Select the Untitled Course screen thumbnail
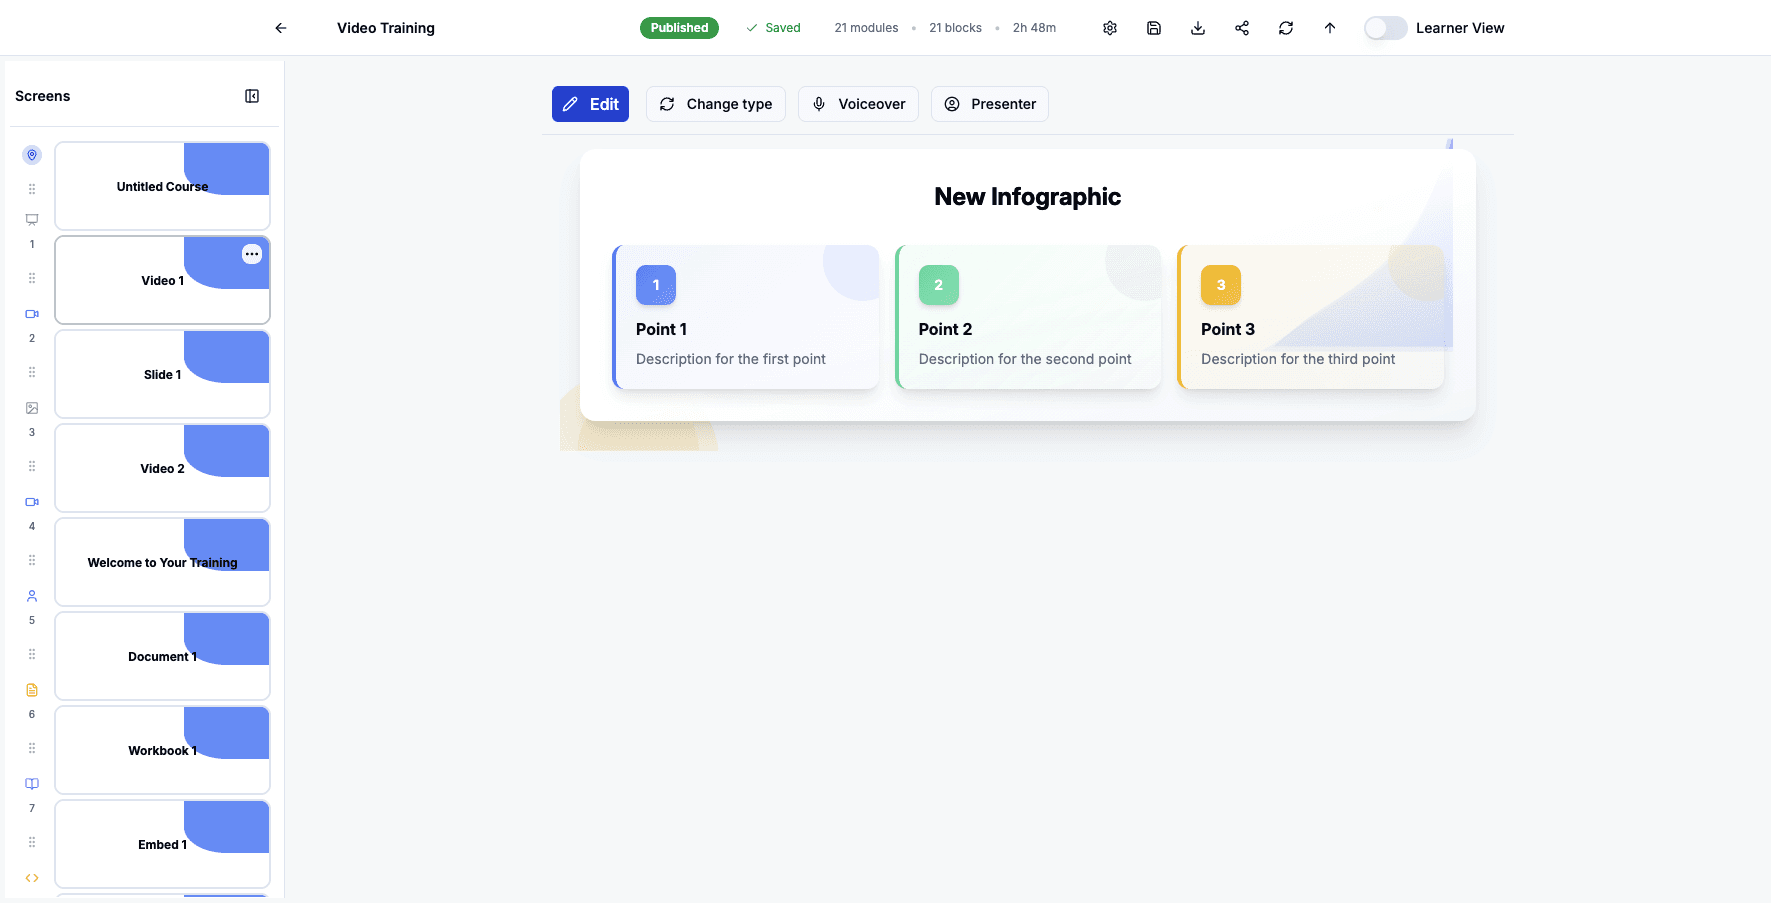This screenshot has height=903, width=1771. tap(162, 186)
